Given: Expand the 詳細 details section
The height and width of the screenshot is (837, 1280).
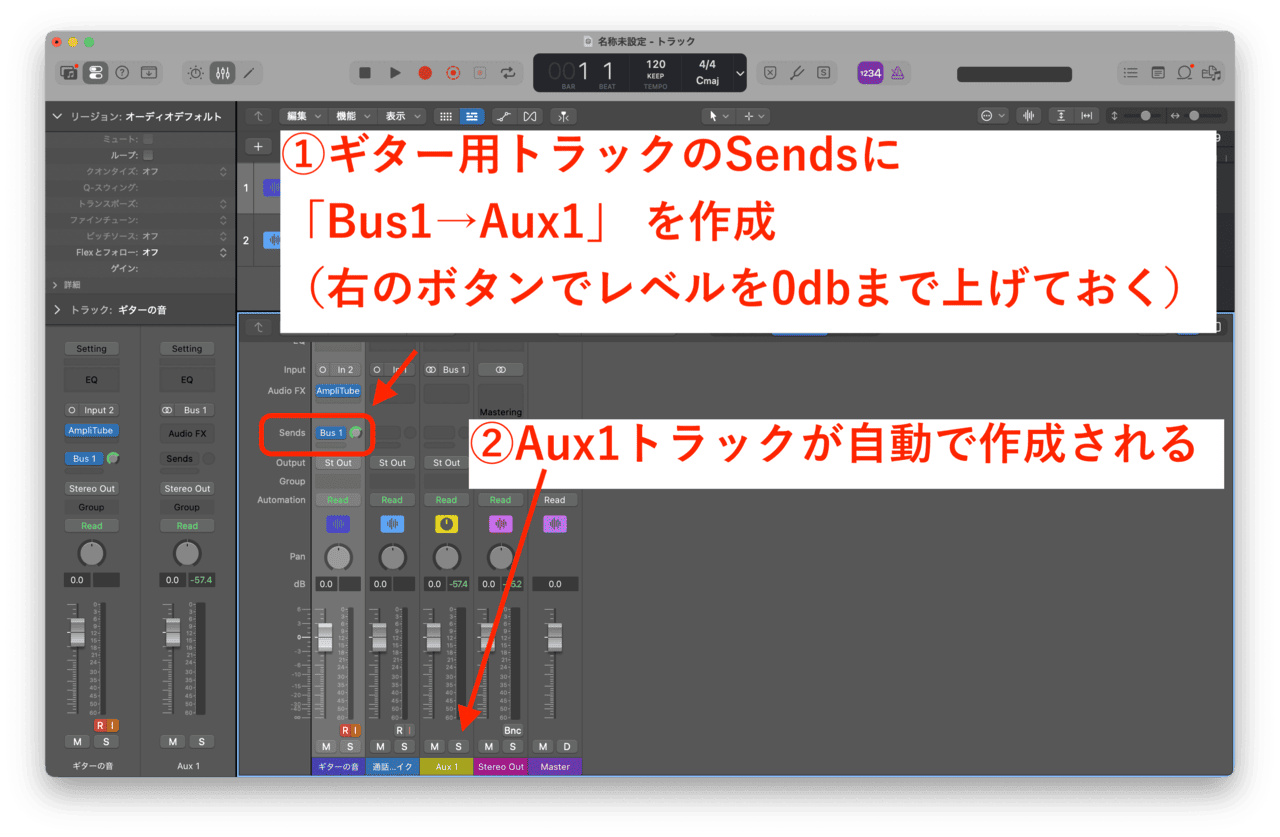Looking at the screenshot, I should [56, 285].
